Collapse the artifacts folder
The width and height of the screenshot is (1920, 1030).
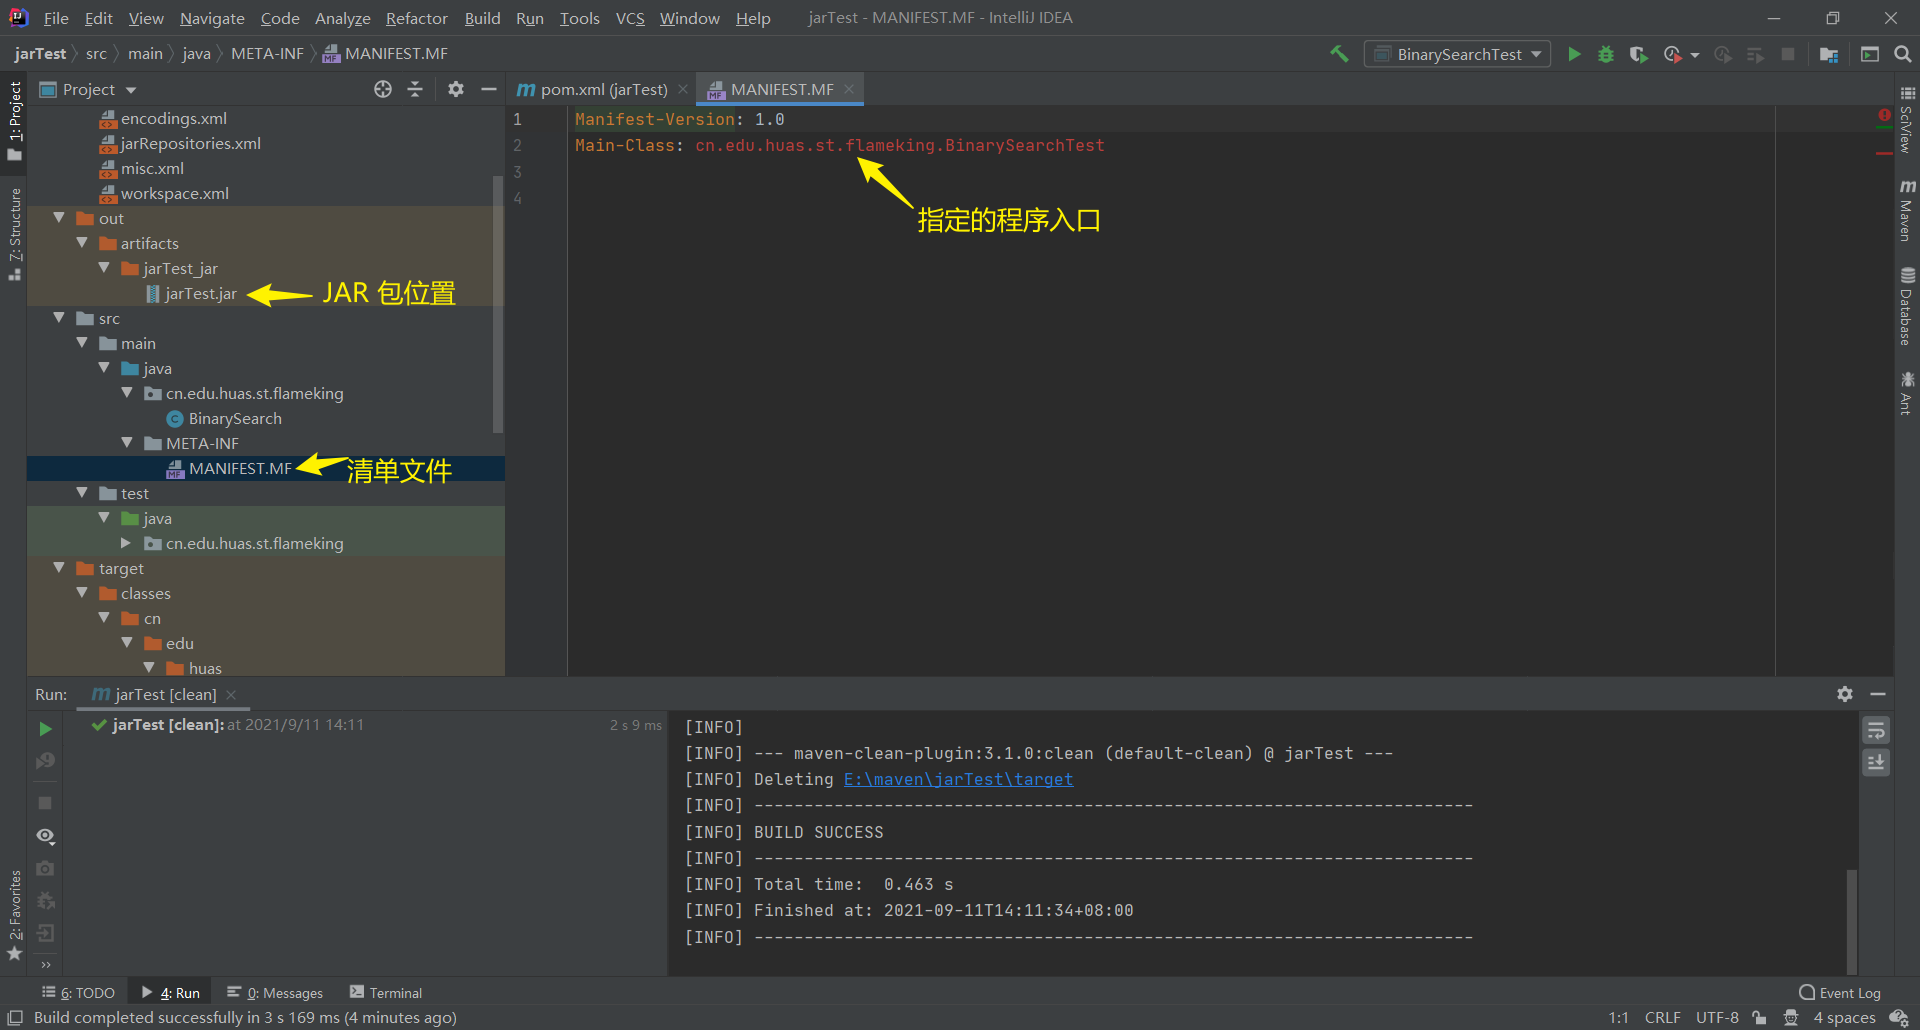click(x=82, y=243)
